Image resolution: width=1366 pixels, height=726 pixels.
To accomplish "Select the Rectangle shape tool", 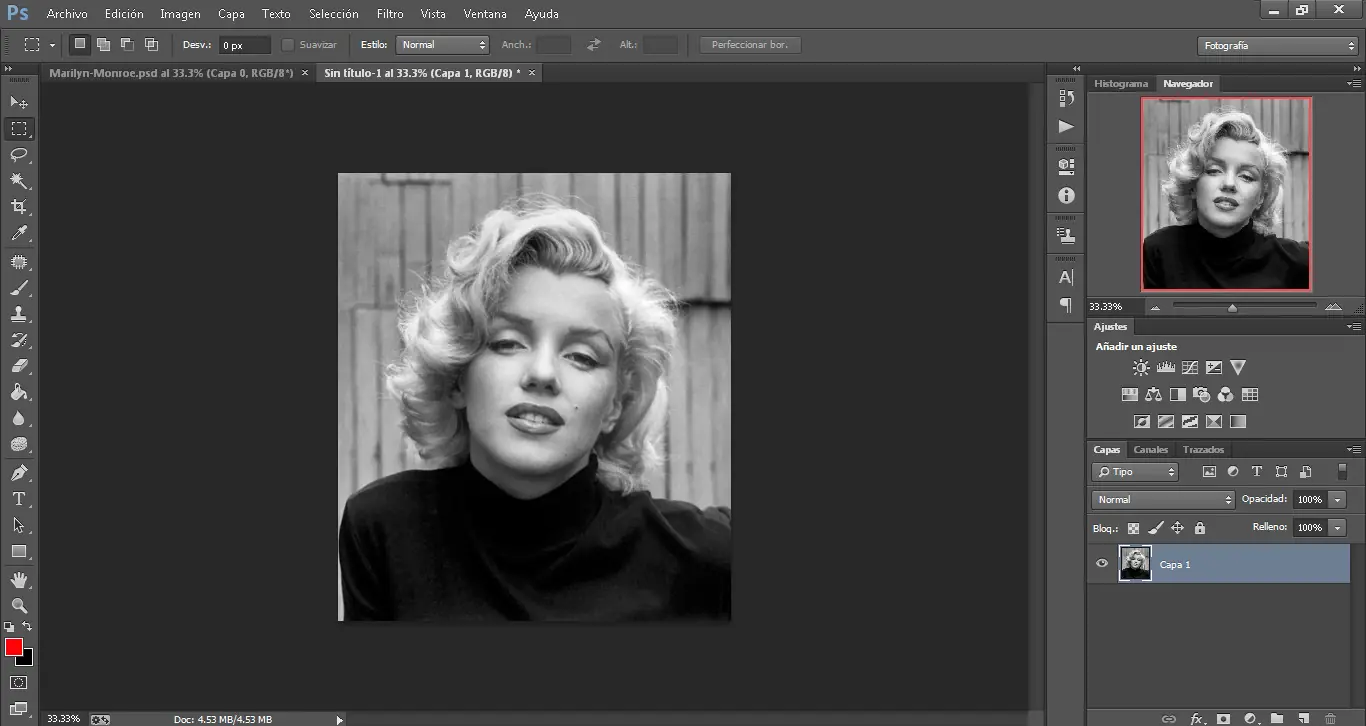I will pyautogui.click(x=19, y=551).
